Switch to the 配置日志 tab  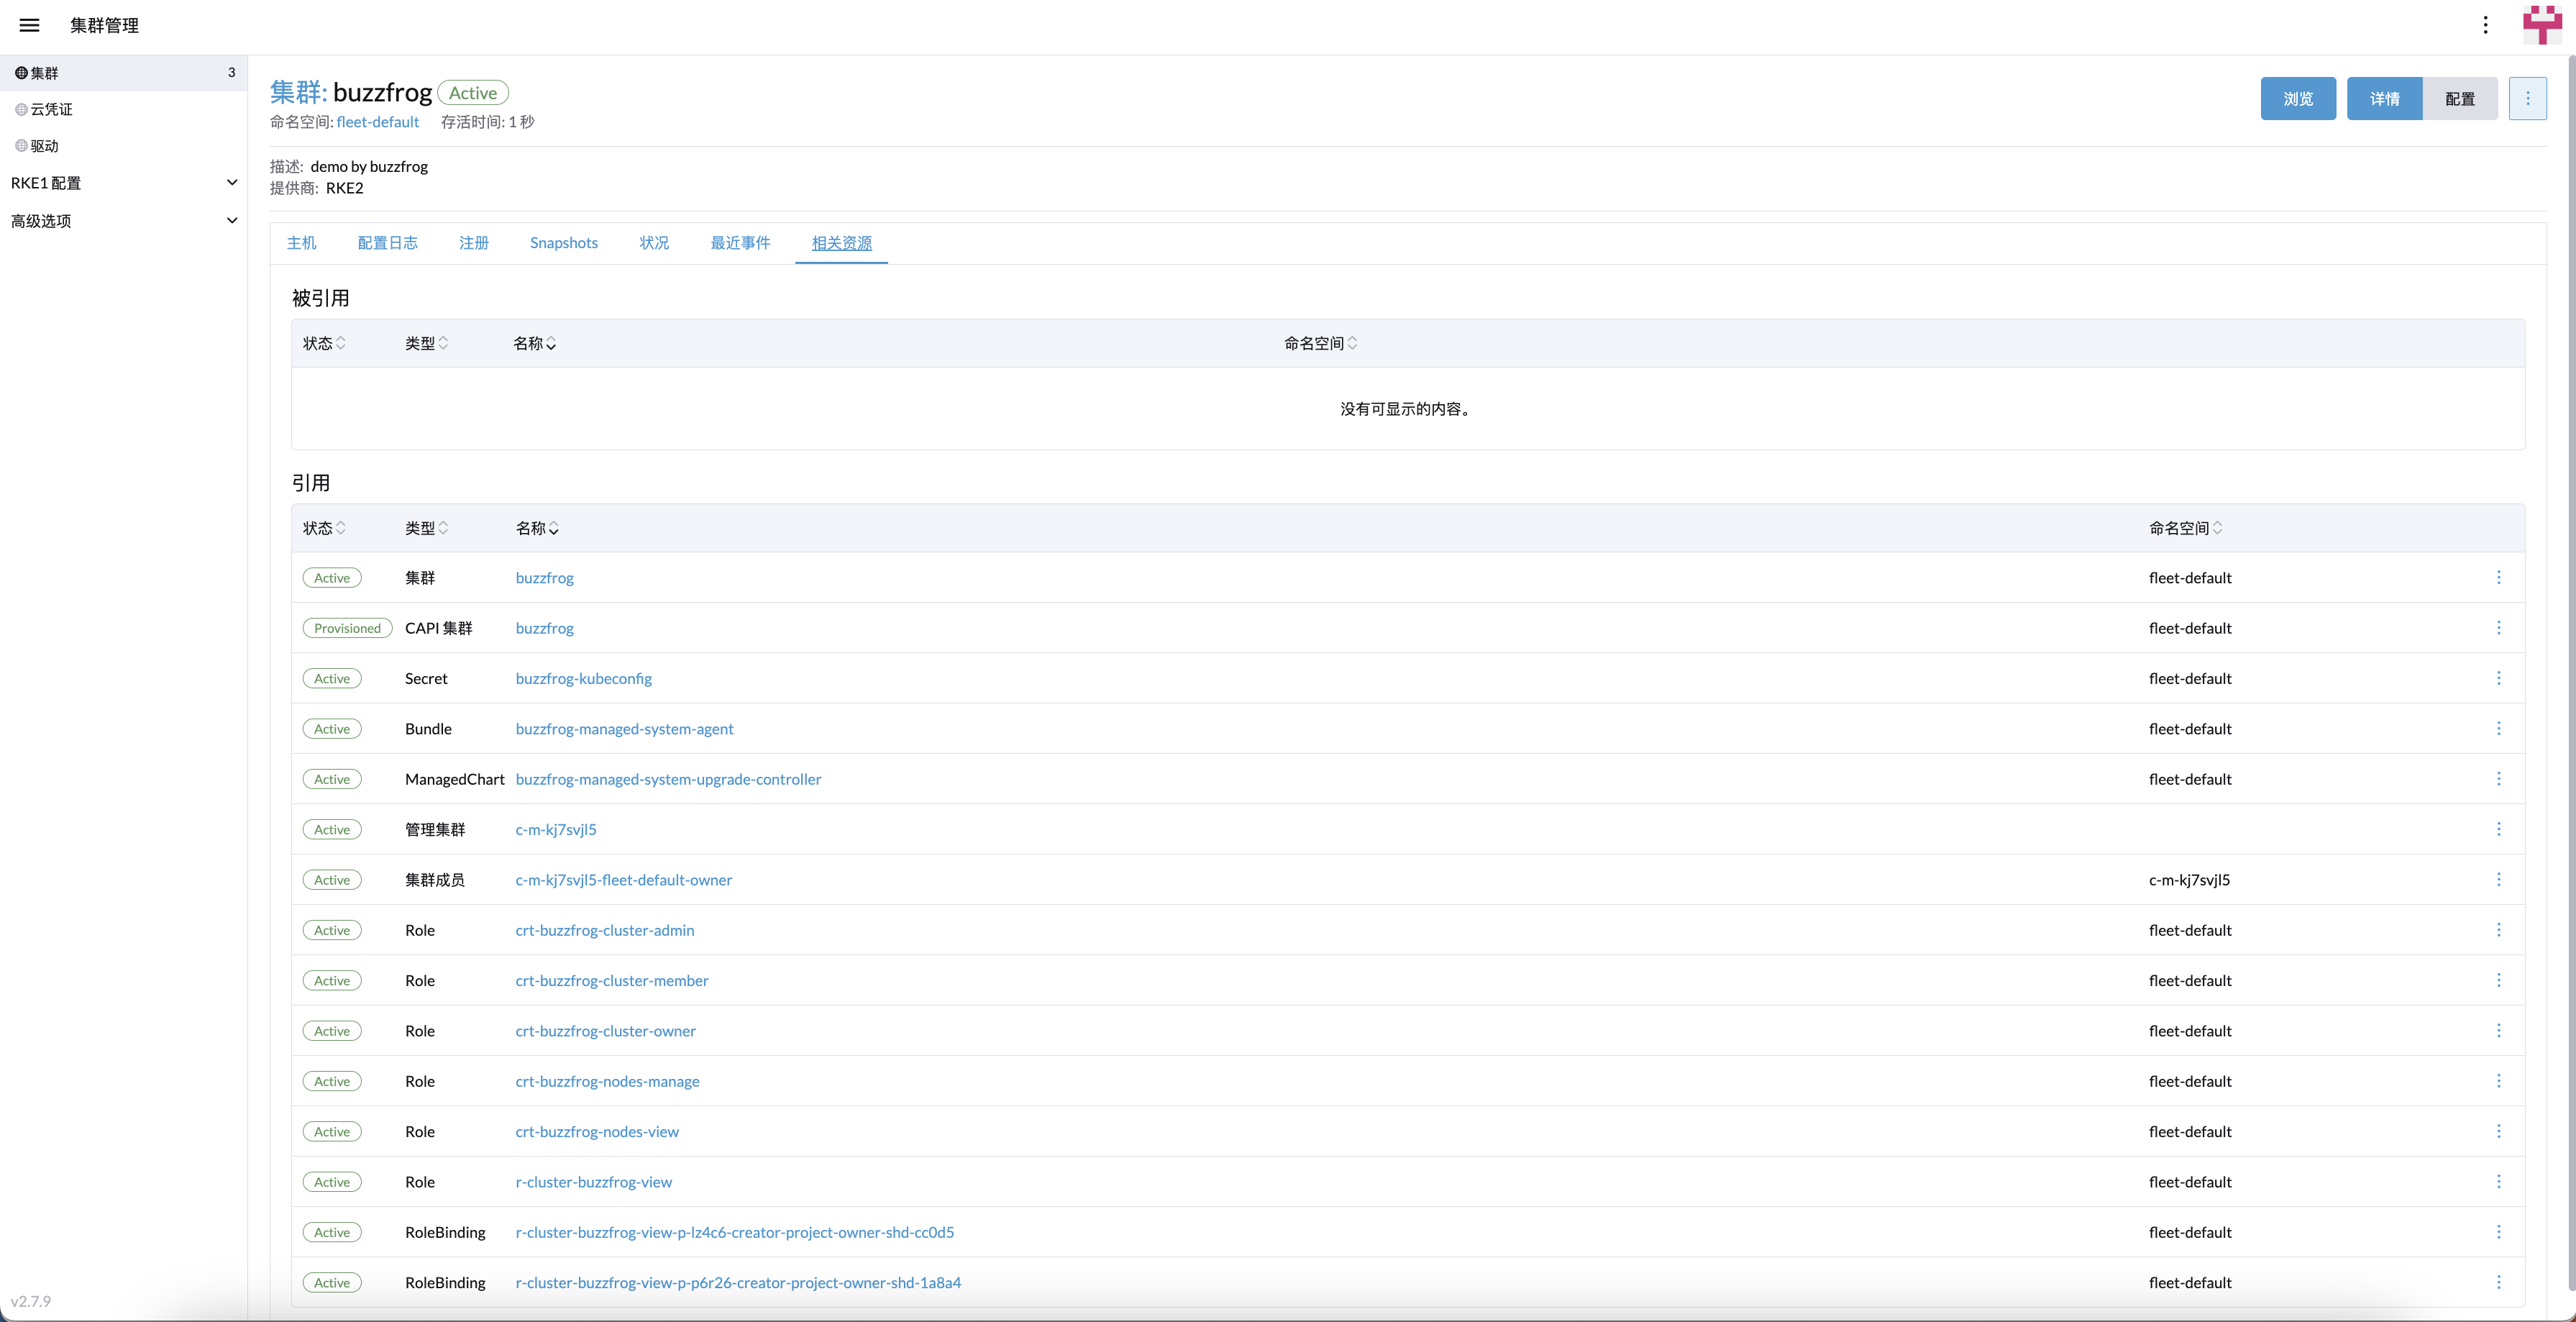pos(387,243)
